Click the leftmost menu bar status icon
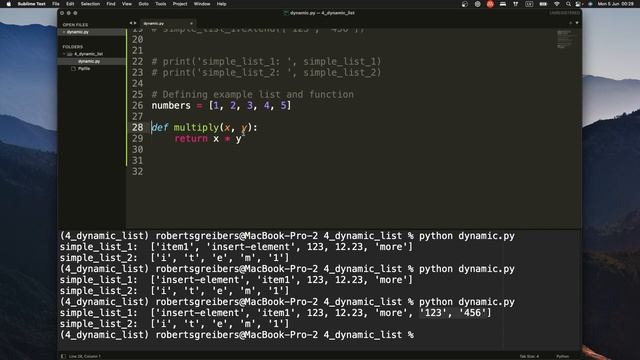640x360 pixels. tap(464, 4)
